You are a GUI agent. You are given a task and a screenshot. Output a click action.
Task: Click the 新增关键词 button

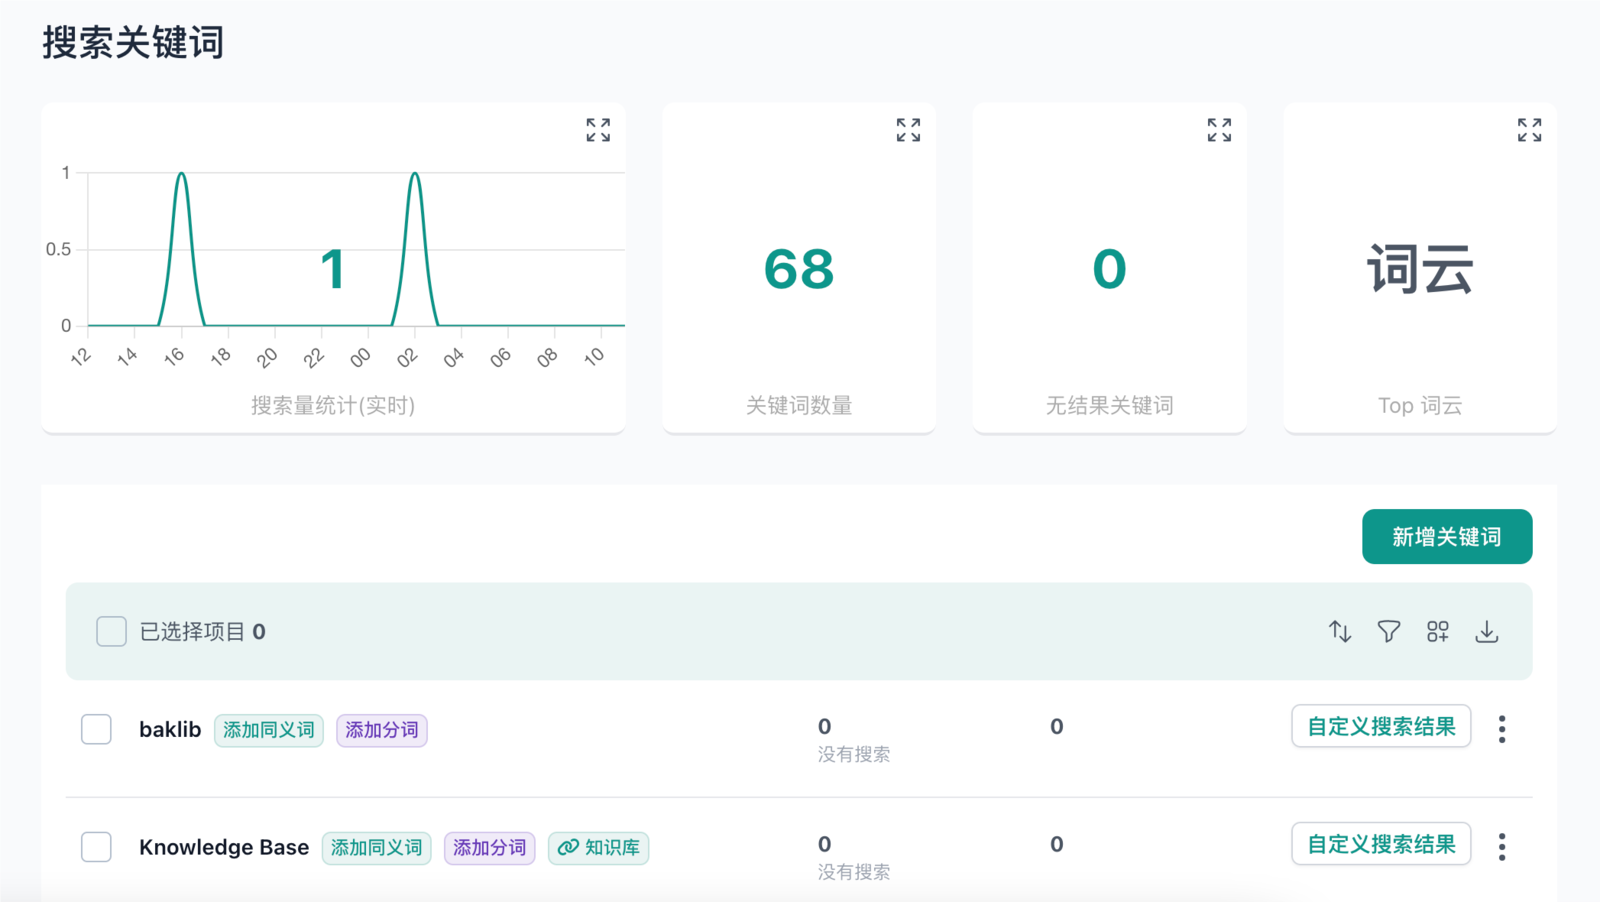(x=1447, y=537)
